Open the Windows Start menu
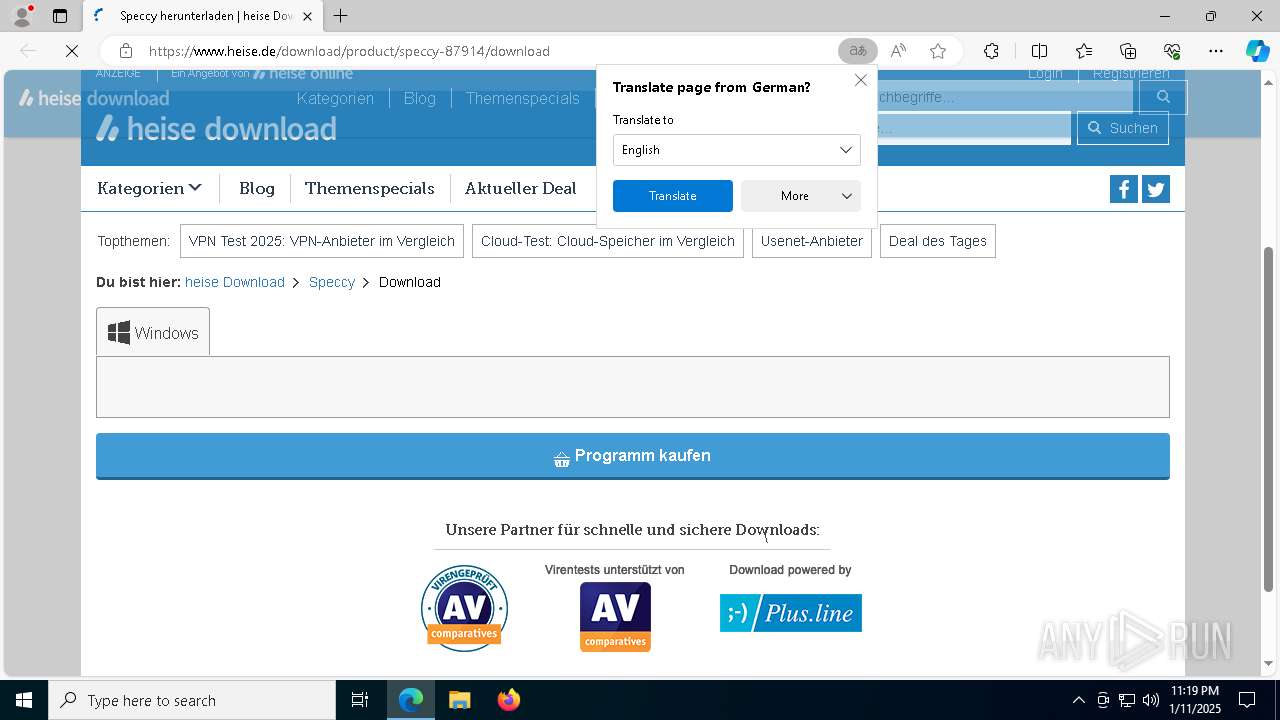The width and height of the screenshot is (1280, 720). [24, 700]
